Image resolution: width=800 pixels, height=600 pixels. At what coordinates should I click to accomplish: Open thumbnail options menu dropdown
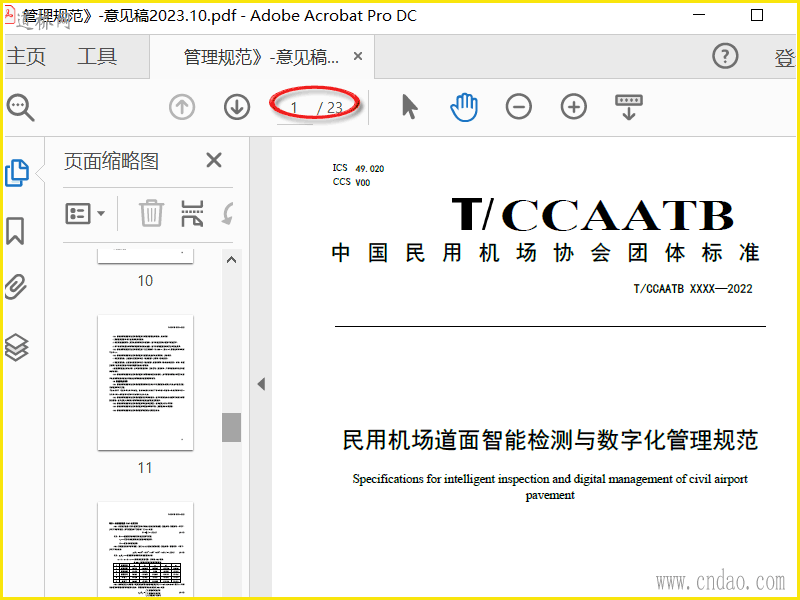(85, 213)
